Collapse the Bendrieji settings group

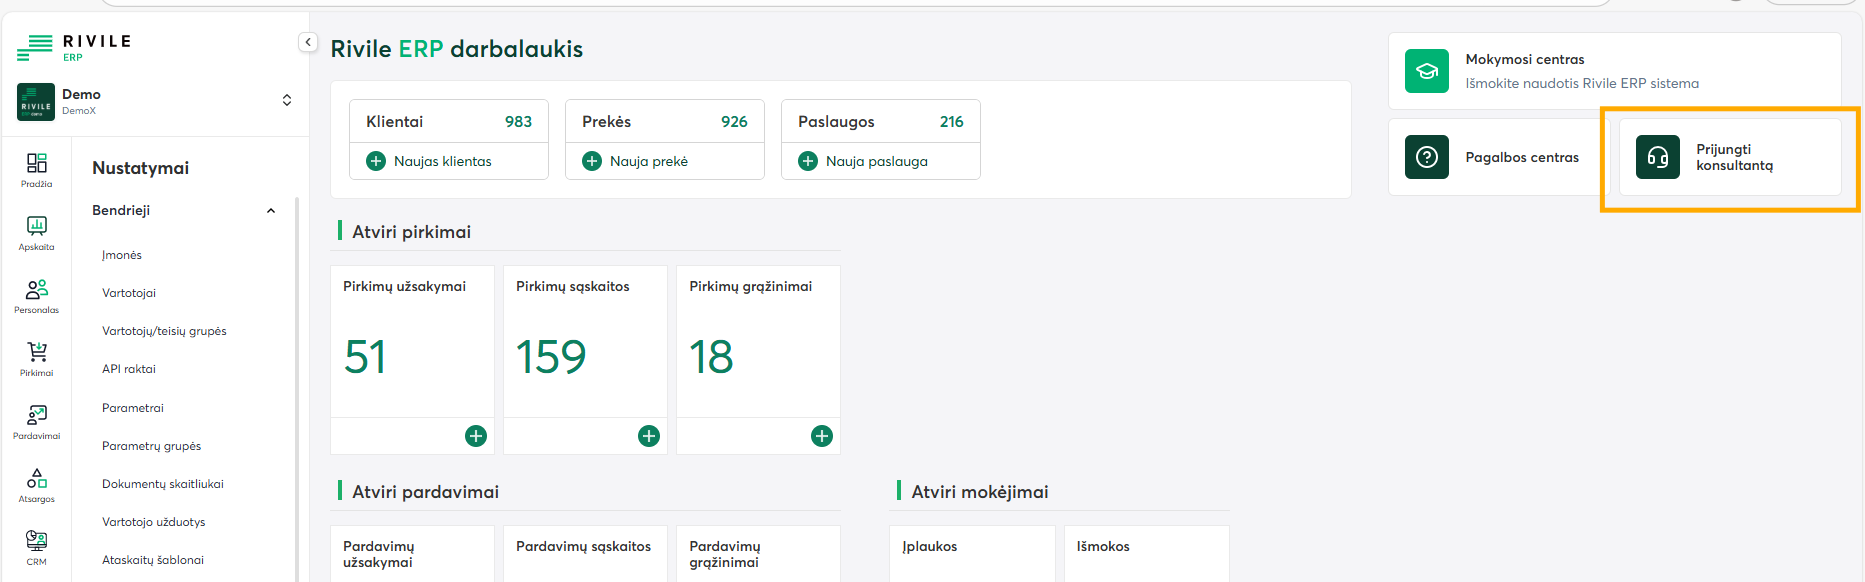point(271,210)
